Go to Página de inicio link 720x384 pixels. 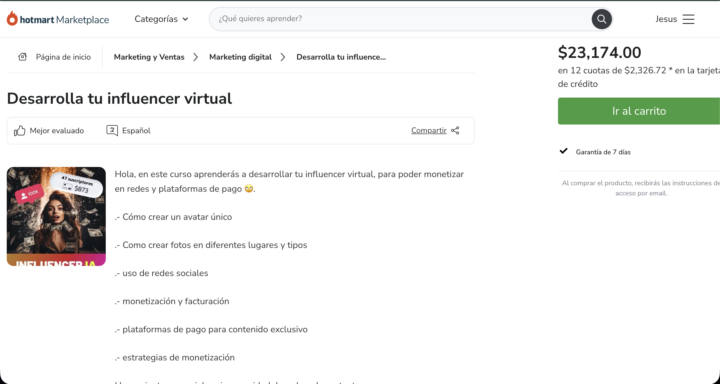(63, 57)
